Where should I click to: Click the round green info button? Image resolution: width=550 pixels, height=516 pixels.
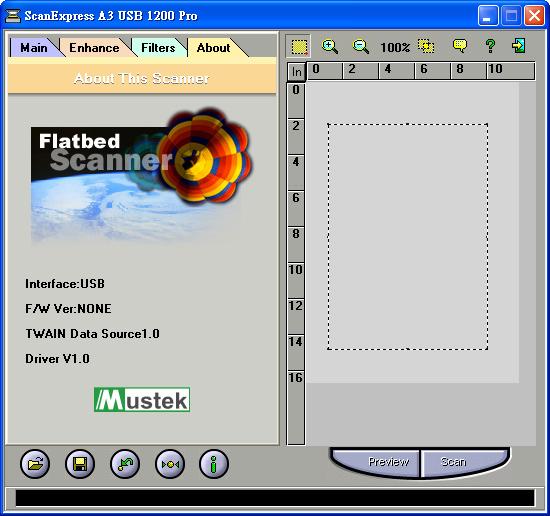coord(214,464)
